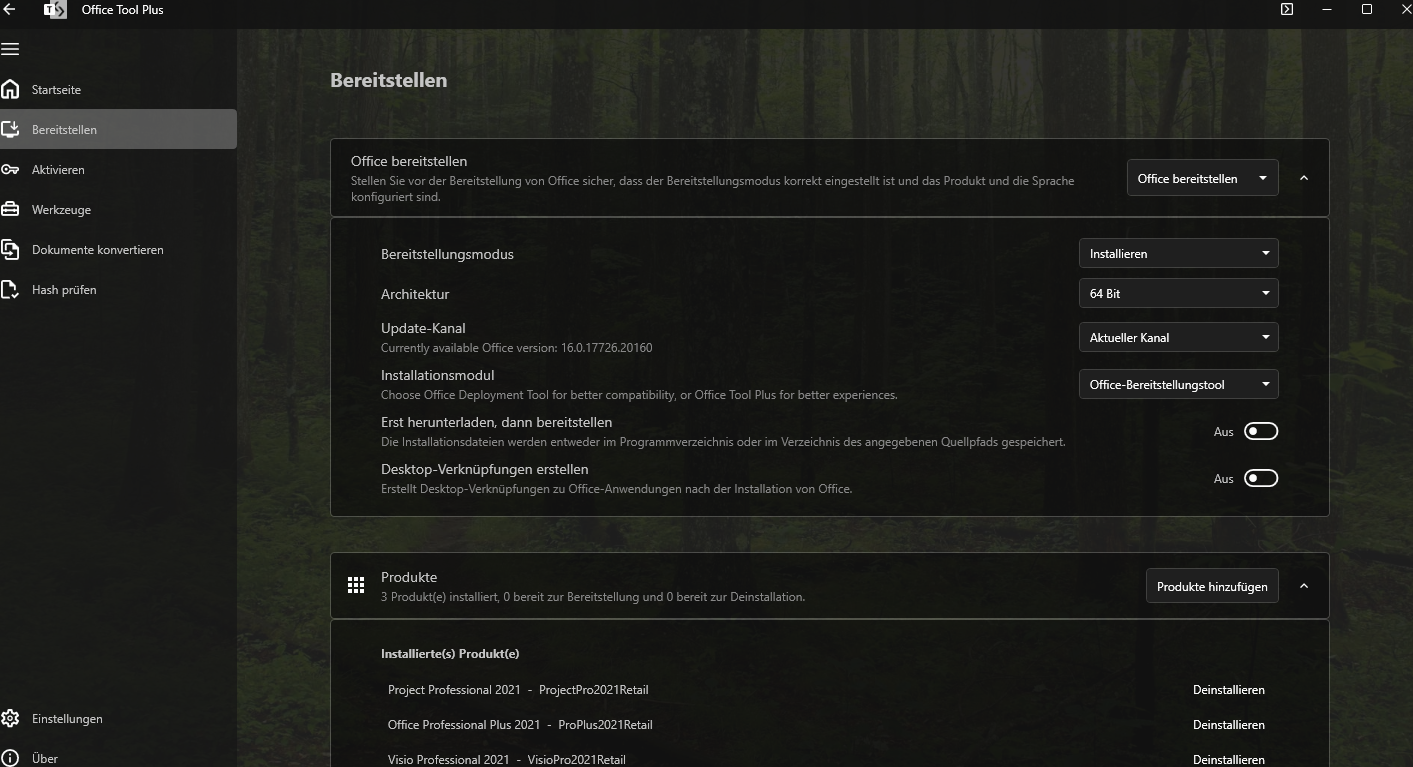Click the 3 Produkt(e) installiert status text
1413x767 pixels.
pos(593,597)
